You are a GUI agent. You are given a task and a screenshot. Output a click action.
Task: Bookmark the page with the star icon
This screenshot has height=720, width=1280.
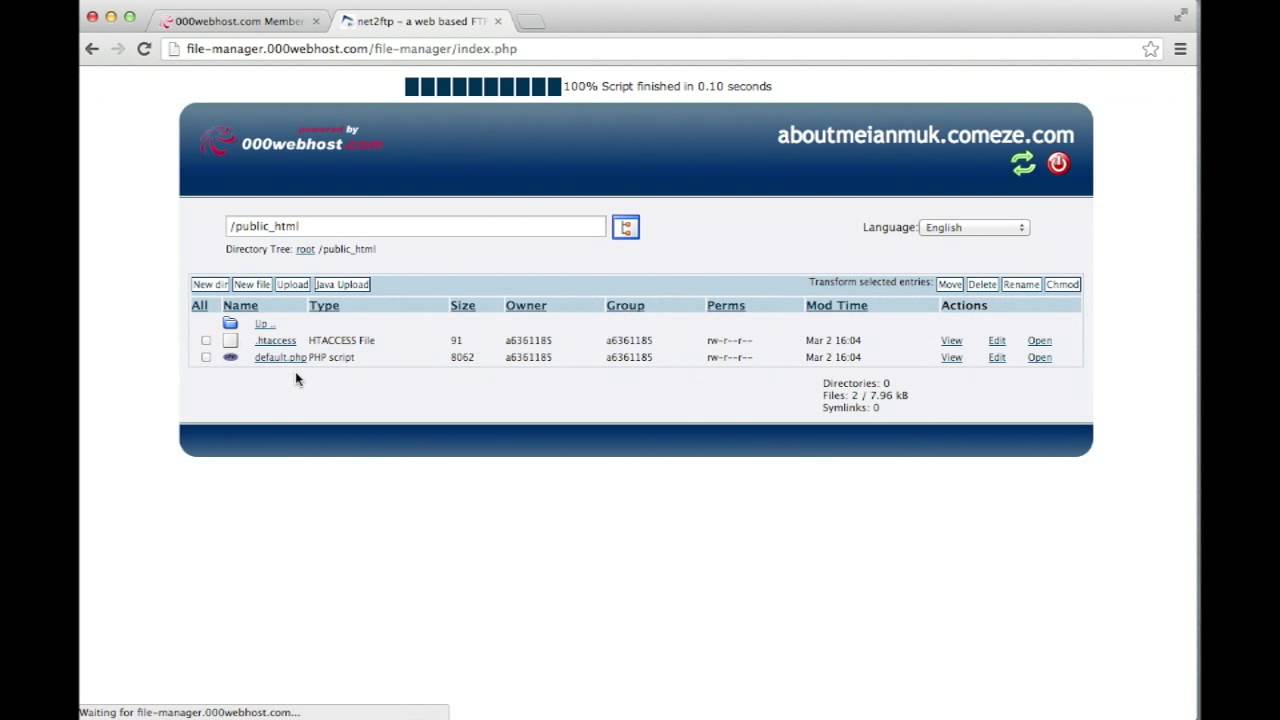point(1151,49)
